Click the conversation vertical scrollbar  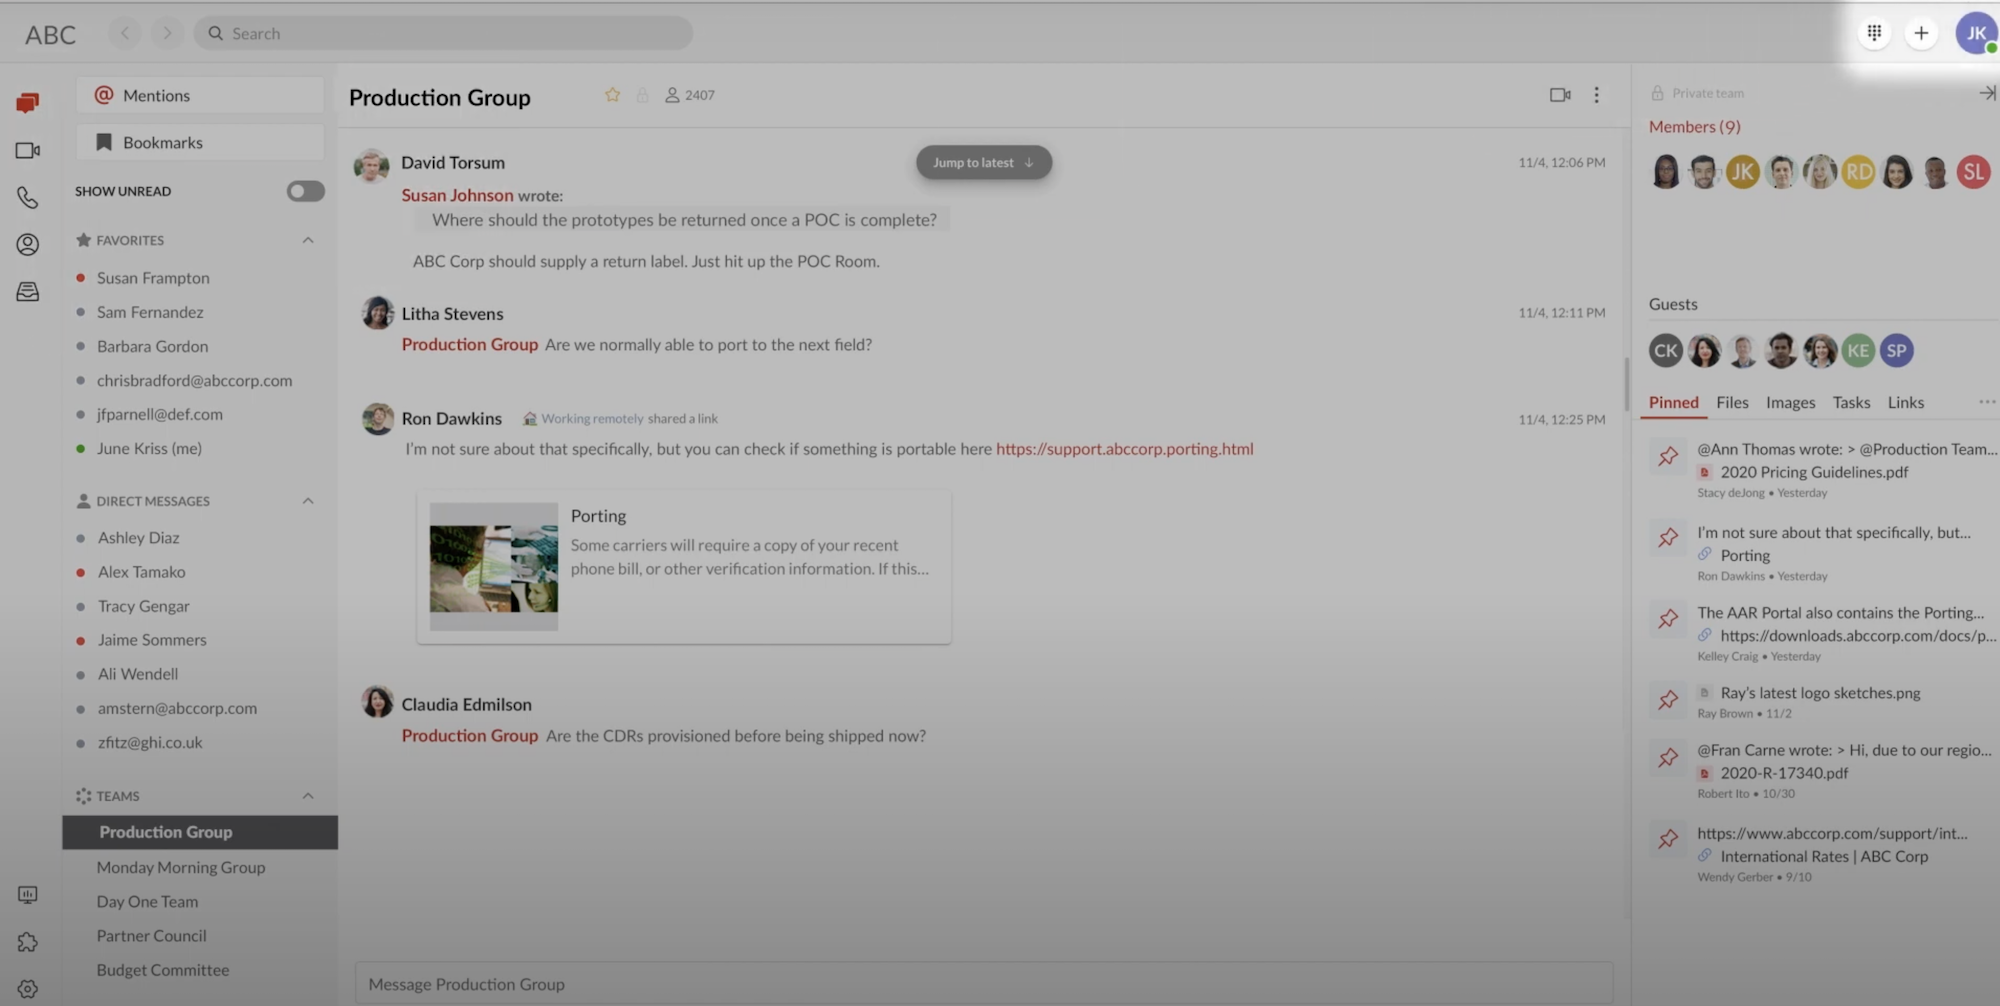click(x=1626, y=384)
